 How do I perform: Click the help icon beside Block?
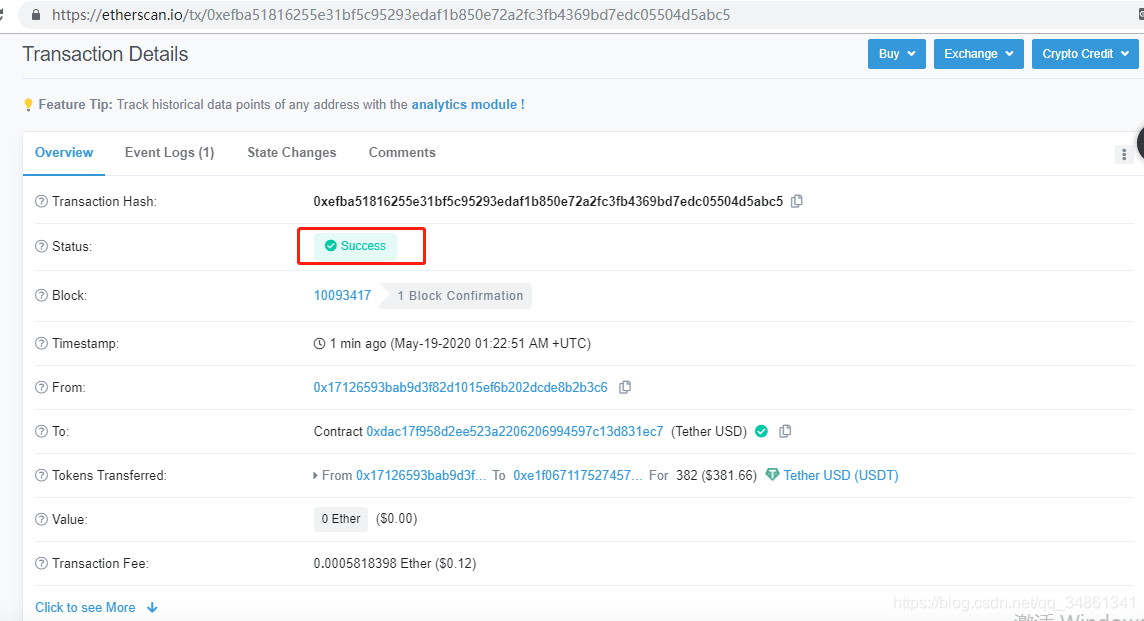(42, 296)
